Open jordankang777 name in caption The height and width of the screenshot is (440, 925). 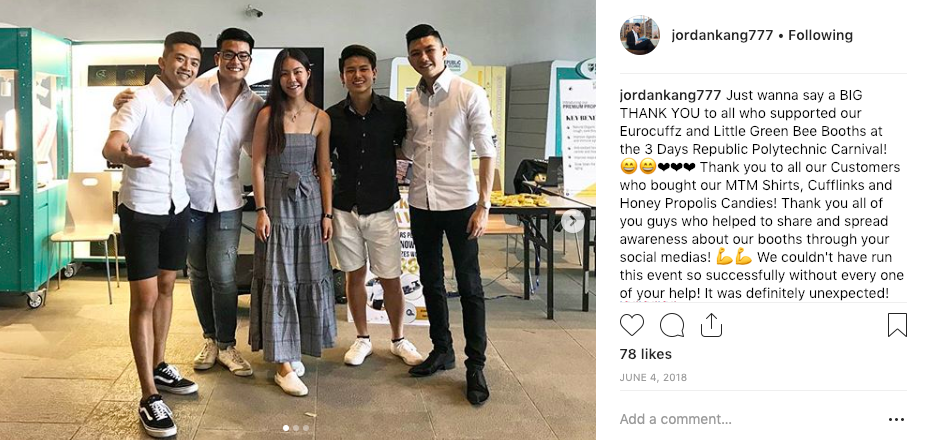tap(670, 96)
